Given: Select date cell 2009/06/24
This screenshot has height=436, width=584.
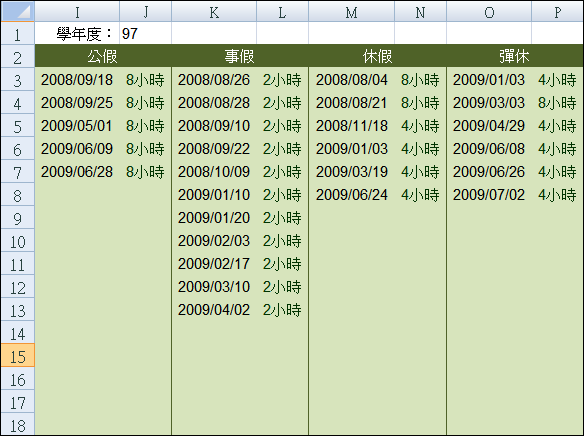Looking at the screenshot, I should pos(352,195).
